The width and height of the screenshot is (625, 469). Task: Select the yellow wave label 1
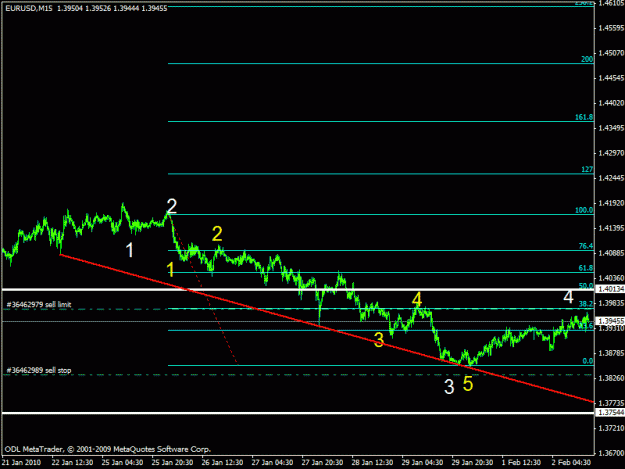pyautogui.click(x=171, y=270)
